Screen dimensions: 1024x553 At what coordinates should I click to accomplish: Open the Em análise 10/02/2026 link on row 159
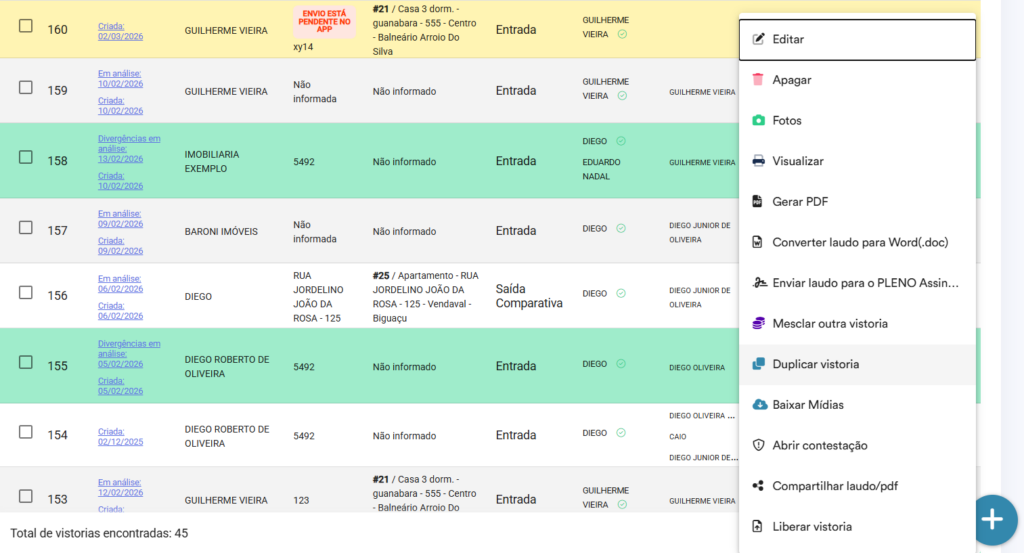[120, 78]
